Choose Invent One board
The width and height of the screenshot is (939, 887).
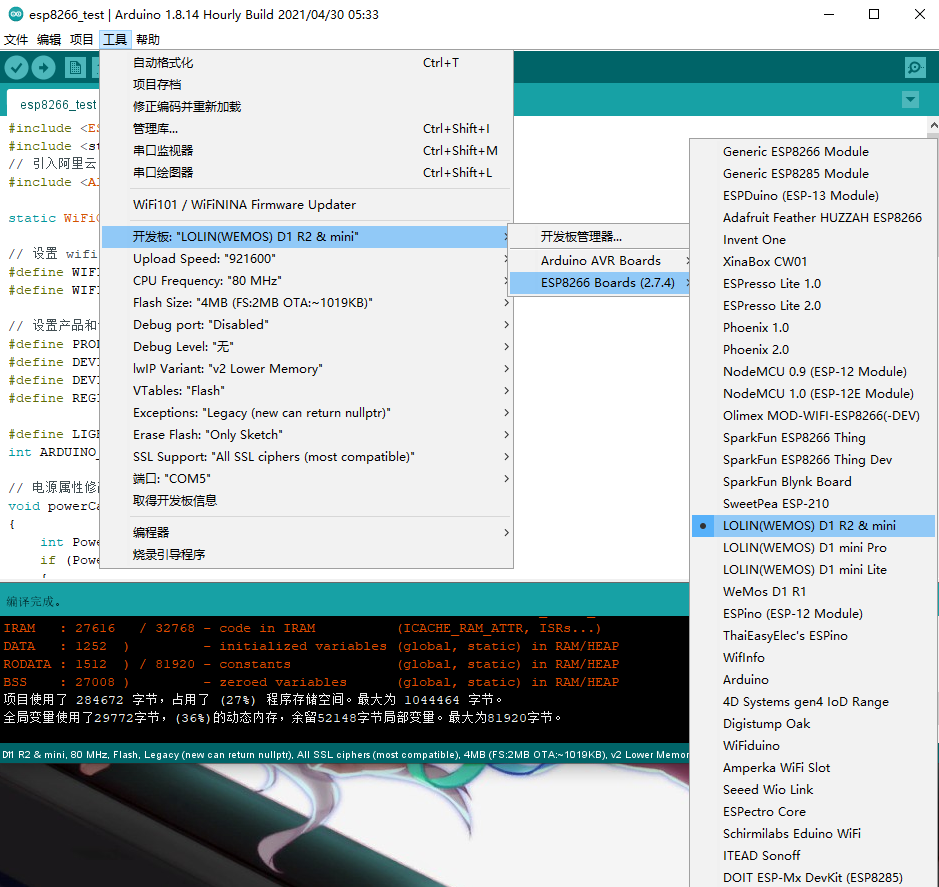click(x=813, y=240)
